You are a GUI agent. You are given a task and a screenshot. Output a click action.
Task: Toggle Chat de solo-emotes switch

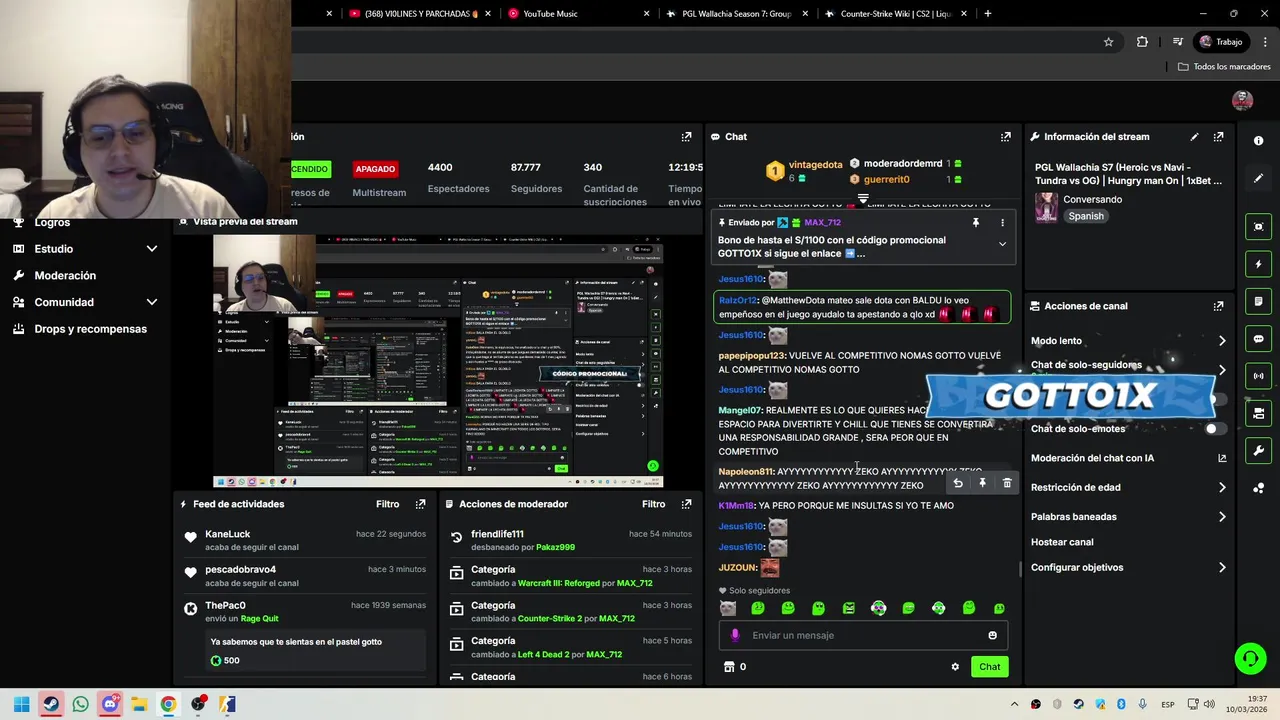[1215, 429]
